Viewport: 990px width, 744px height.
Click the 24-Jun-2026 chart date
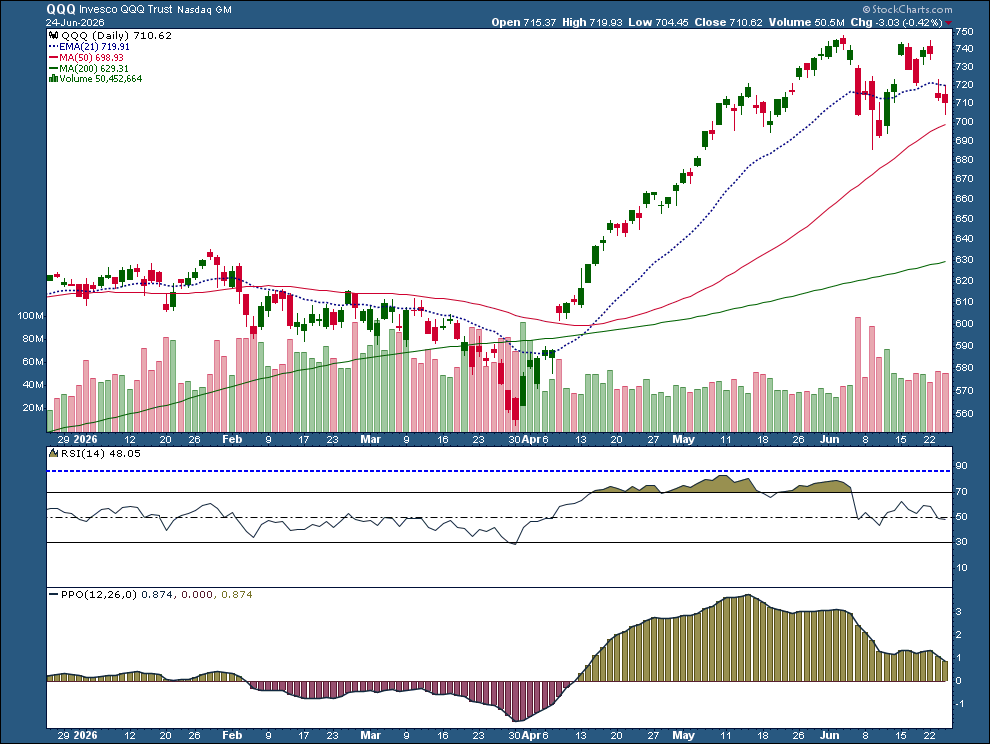pos(75,22)
